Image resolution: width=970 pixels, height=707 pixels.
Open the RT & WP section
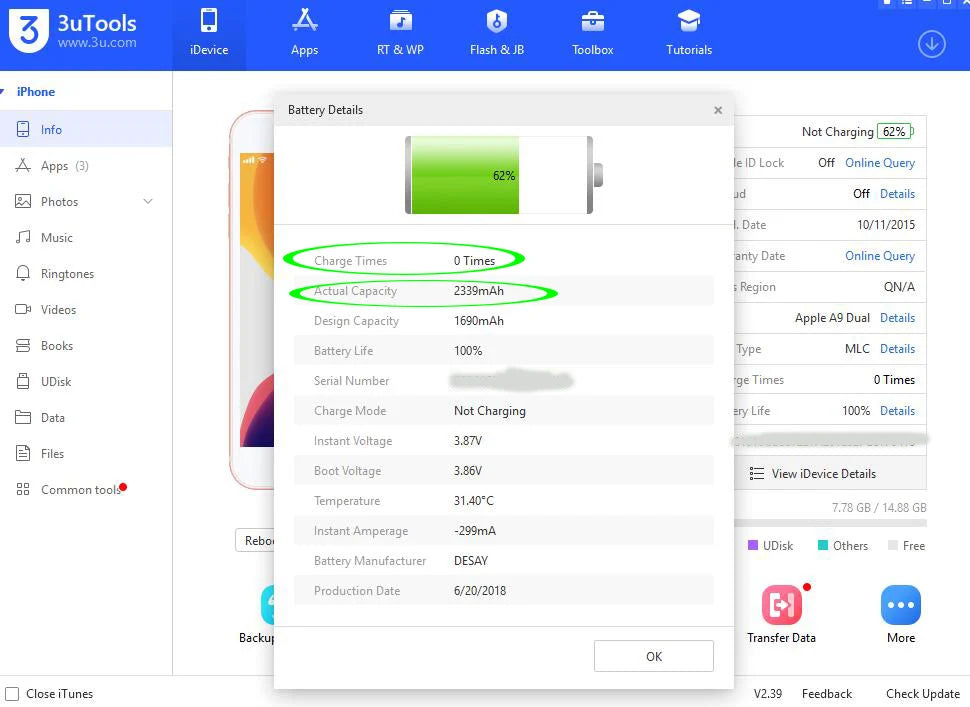[x=400, y=34]
